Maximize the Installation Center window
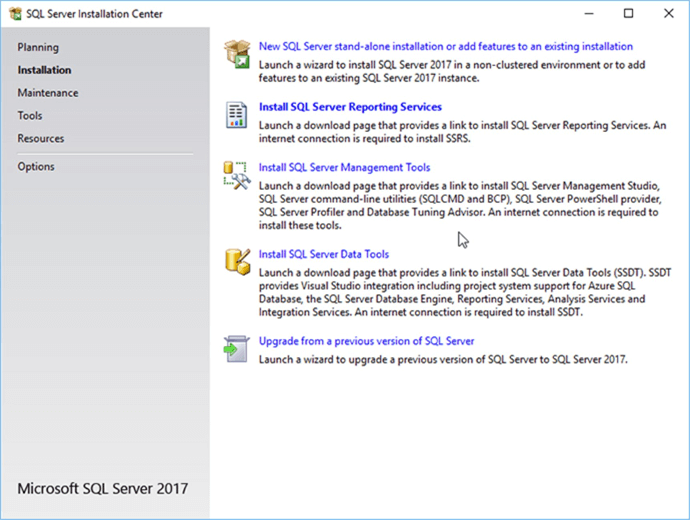This screenshot has width=690, height=520. 628,14
